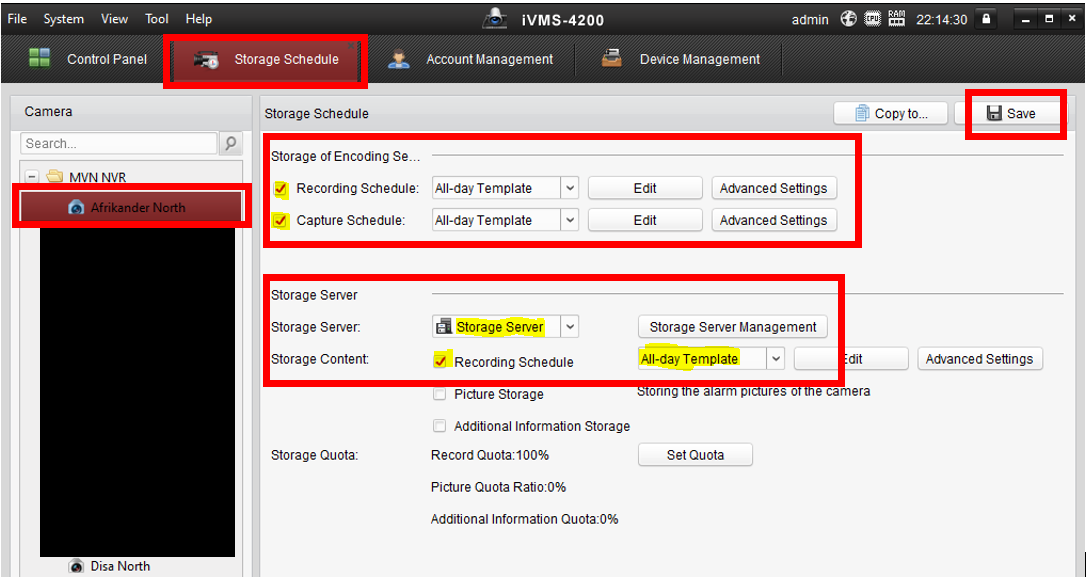This screenshot has width=1086, height=579.
Task: Enable Additional Information Storage checkbox
Action: tap(440, 426)
